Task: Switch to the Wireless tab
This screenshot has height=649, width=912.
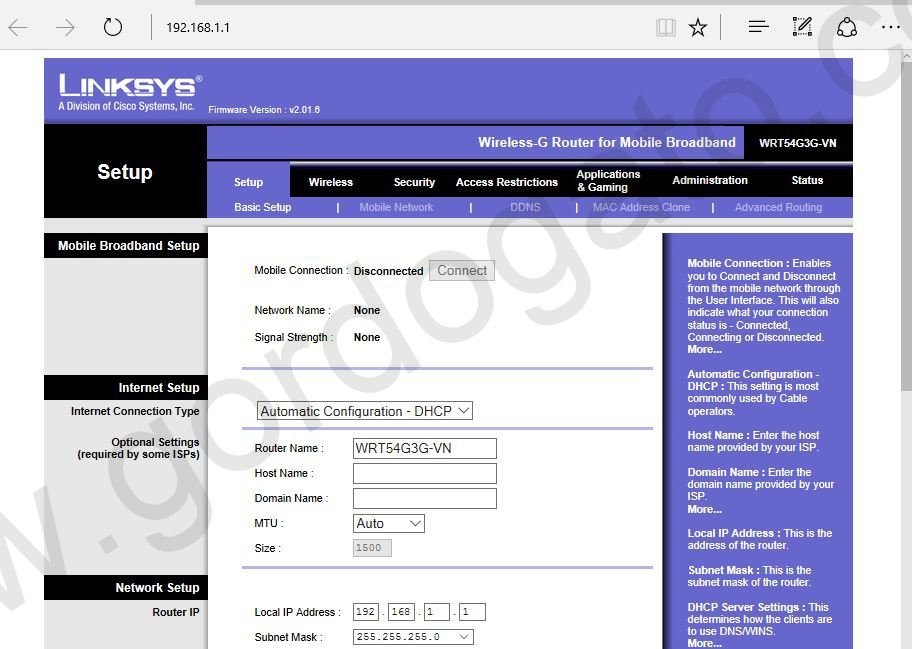Action: pos(330,182)
